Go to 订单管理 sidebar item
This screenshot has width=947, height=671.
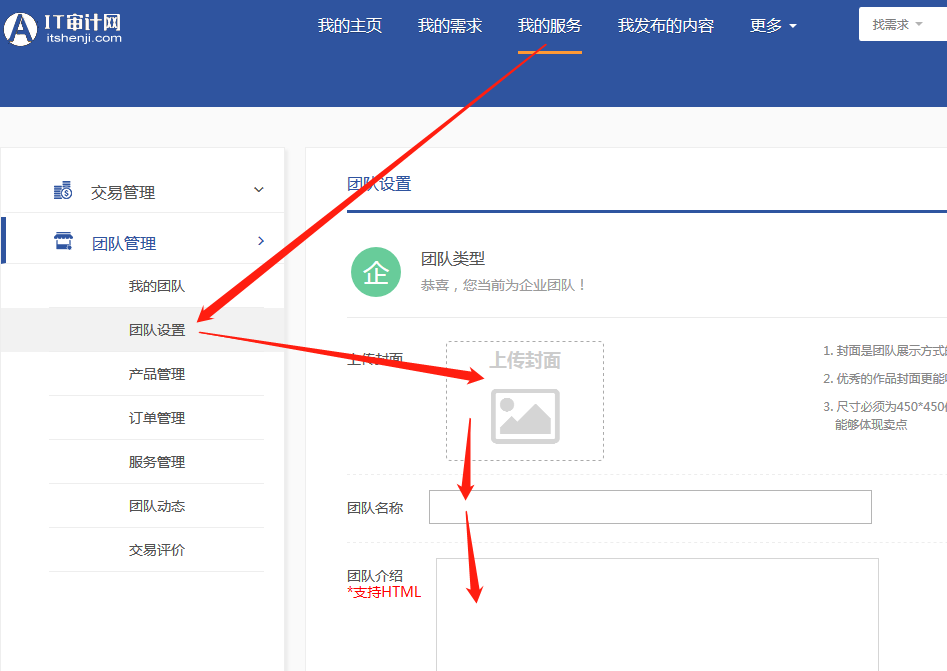point(157,418)
